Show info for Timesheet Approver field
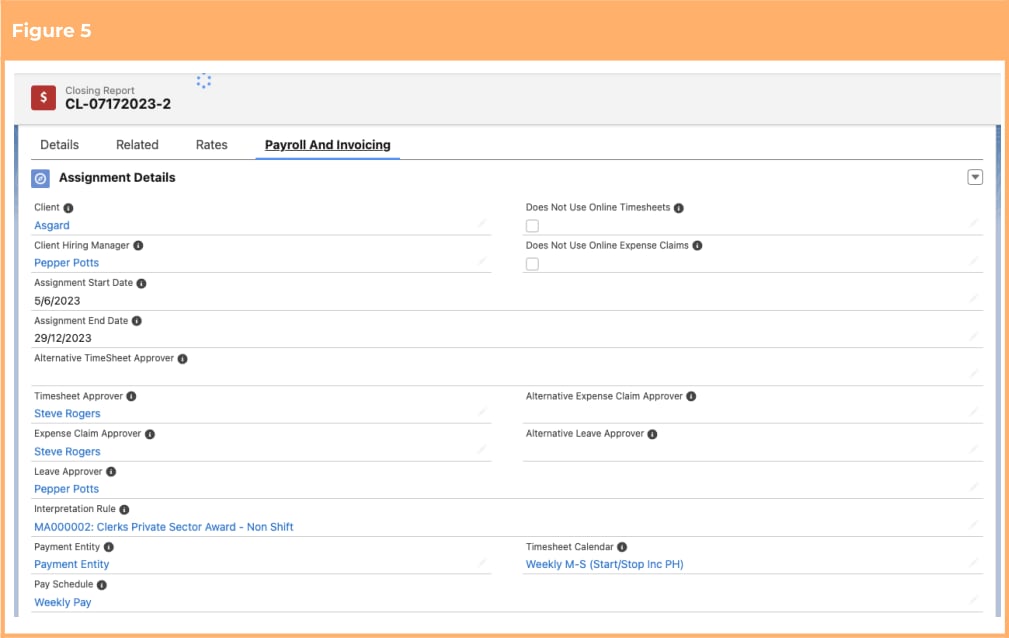1009x638 pixels. point(131,397)
